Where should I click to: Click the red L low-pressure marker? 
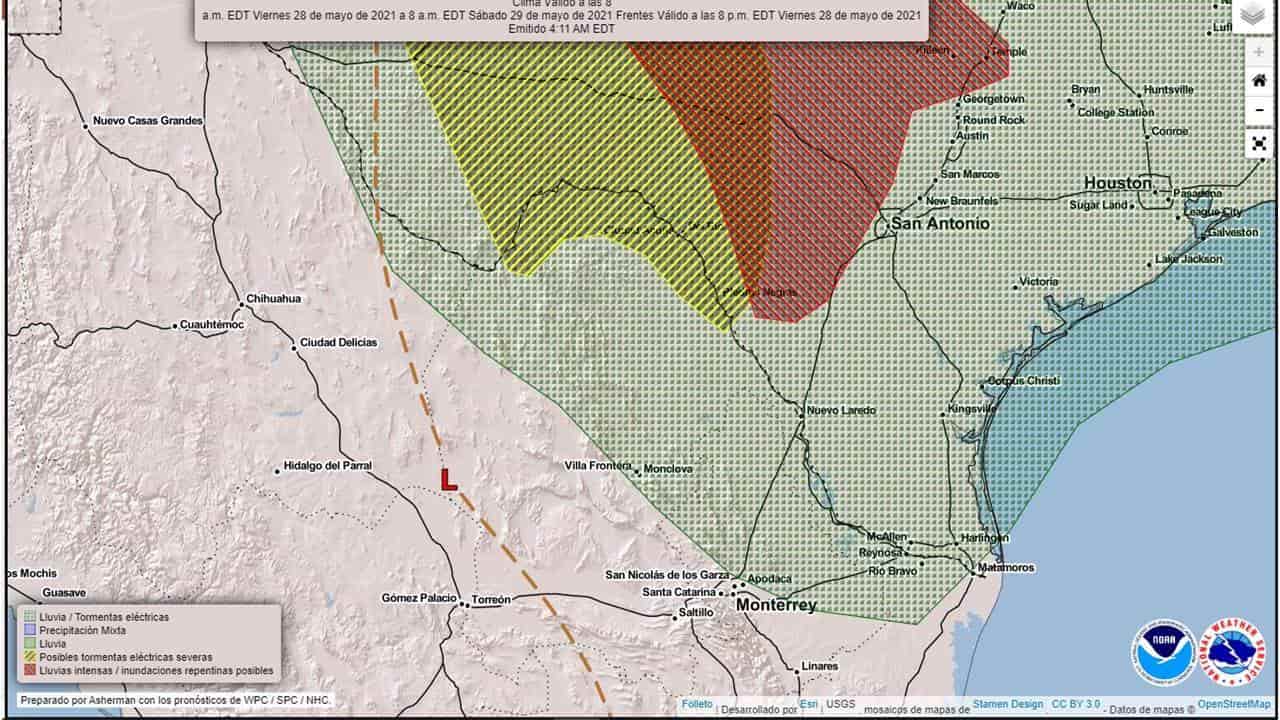pyautogui.click(x=449, y=480)
